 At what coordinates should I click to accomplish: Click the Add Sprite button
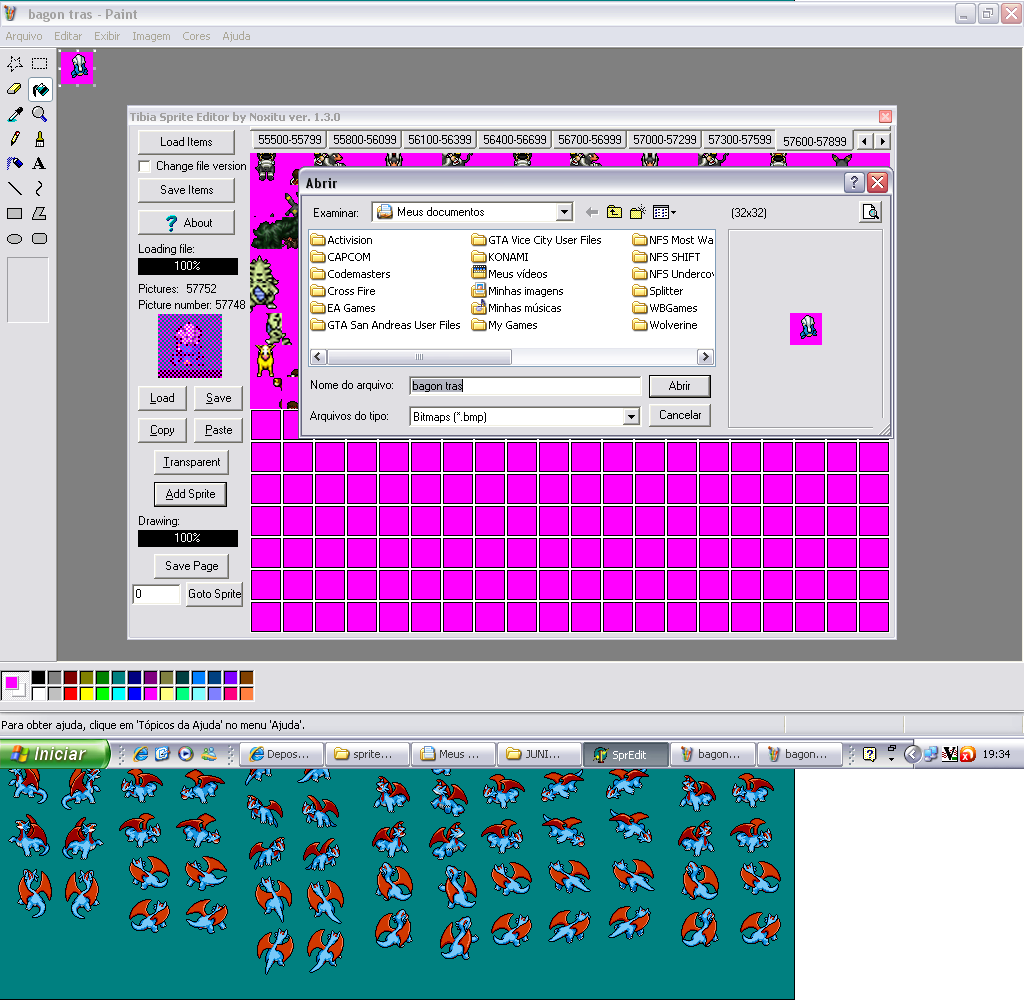pos(190,494)
